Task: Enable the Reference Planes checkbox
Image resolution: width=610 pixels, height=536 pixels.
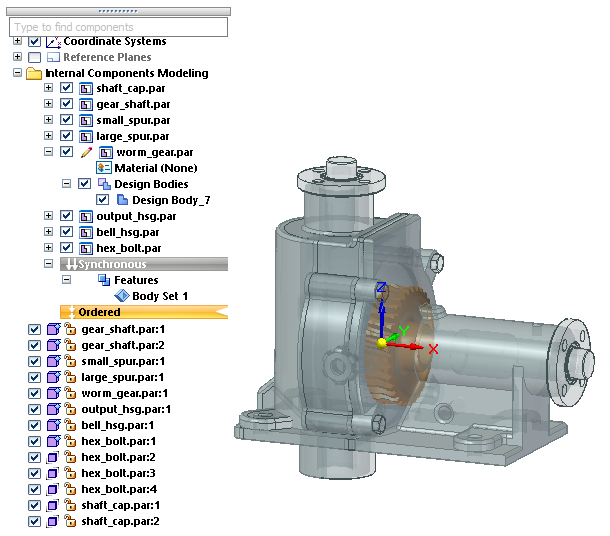Action: 34,58
